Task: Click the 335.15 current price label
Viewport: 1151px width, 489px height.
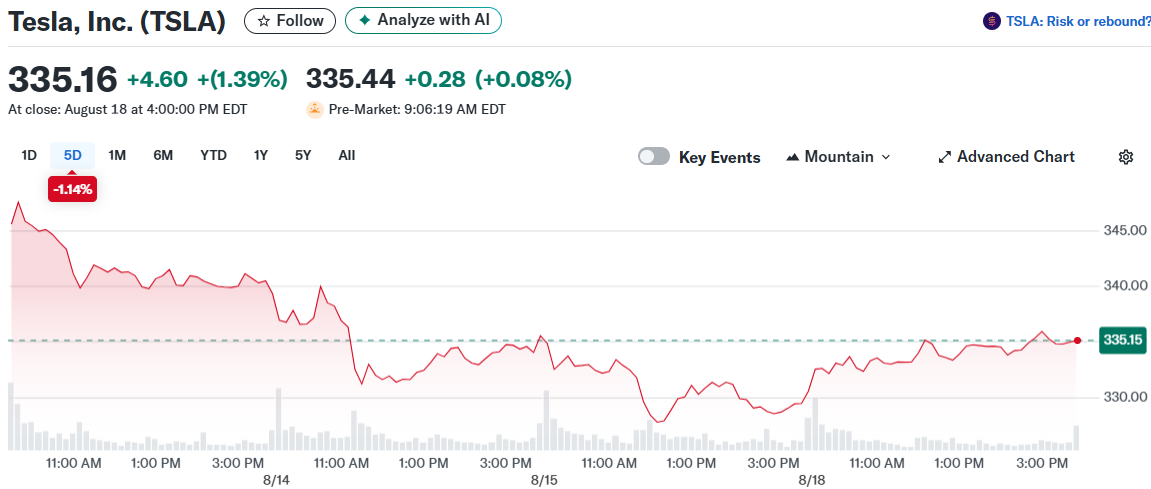Action: tap(1122, 340)
